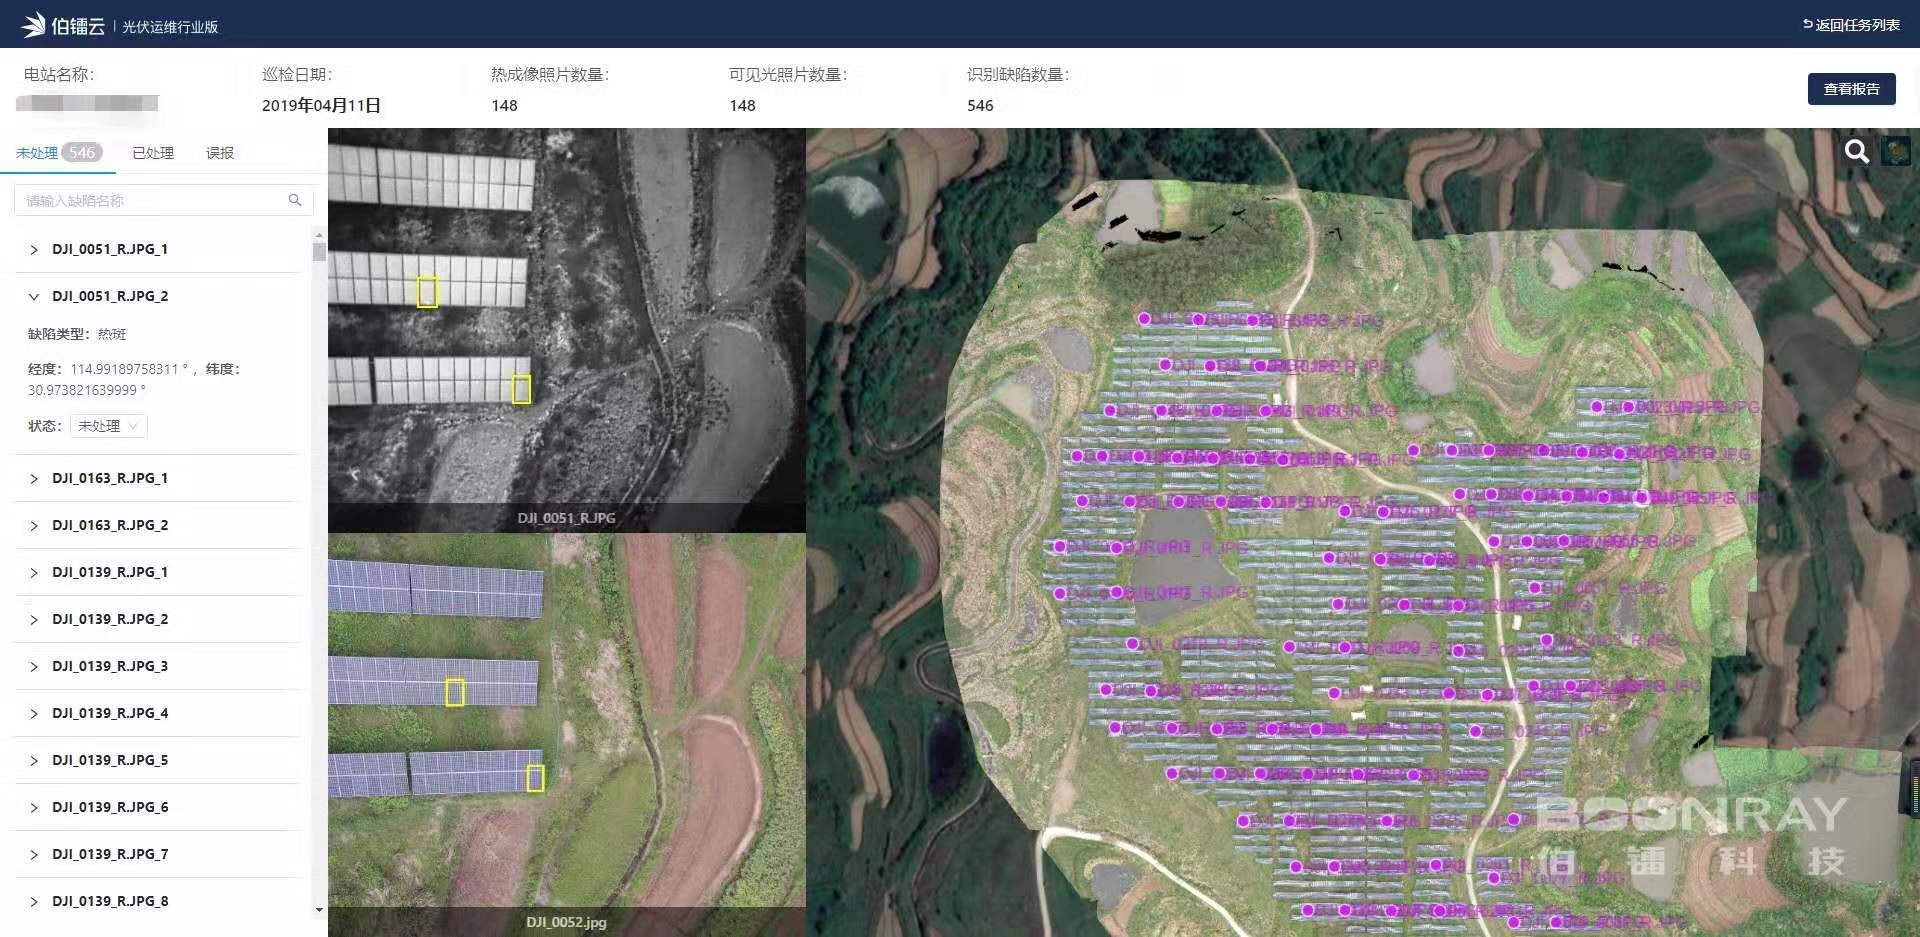The height and width of the screenshot is (937, 1920).
Task: Switch to the 已处理 tab
Action: 153,153
